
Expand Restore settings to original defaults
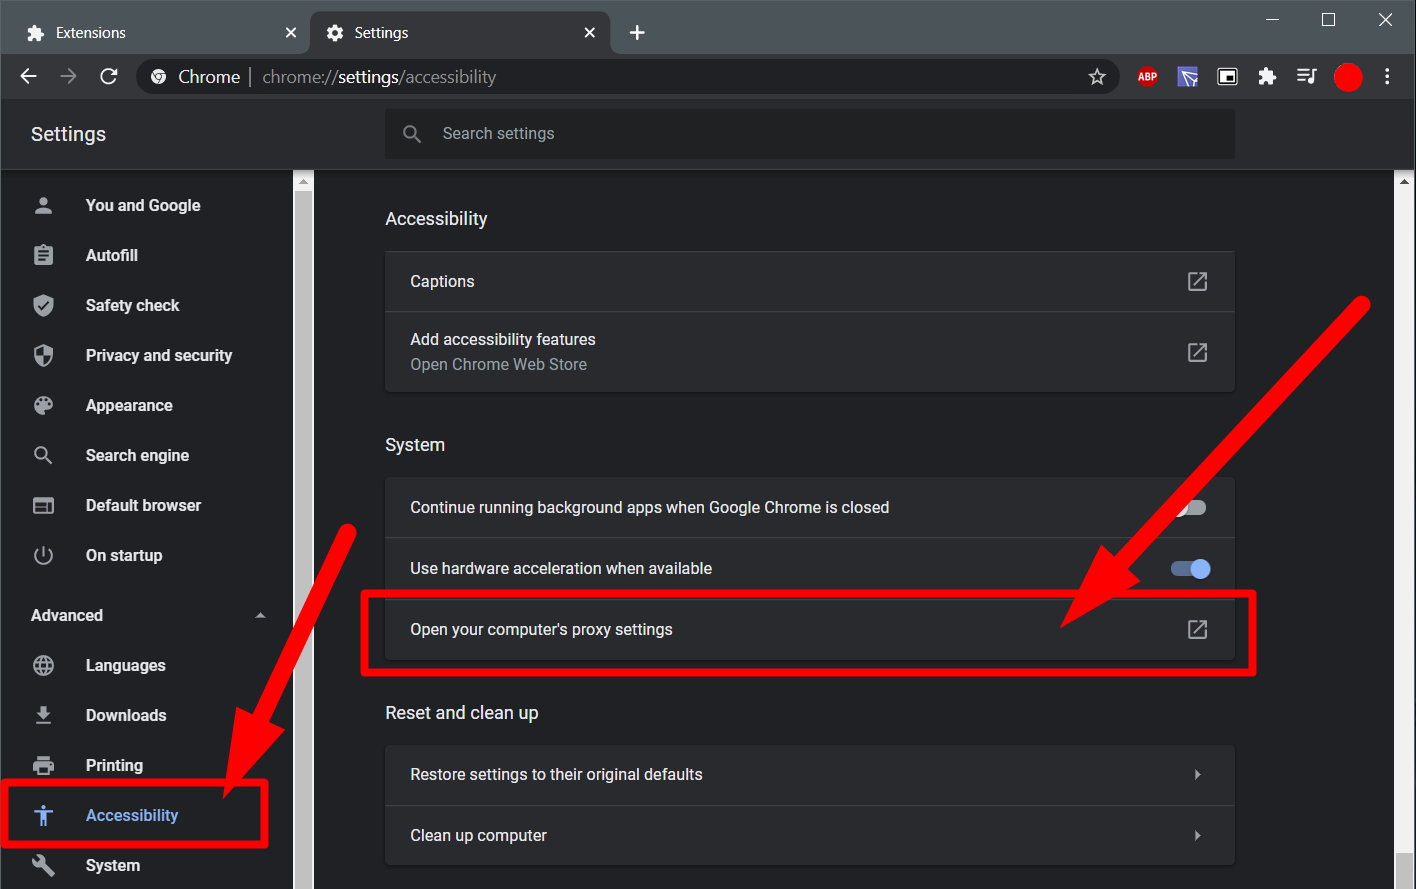click(x=1197, y=774)
